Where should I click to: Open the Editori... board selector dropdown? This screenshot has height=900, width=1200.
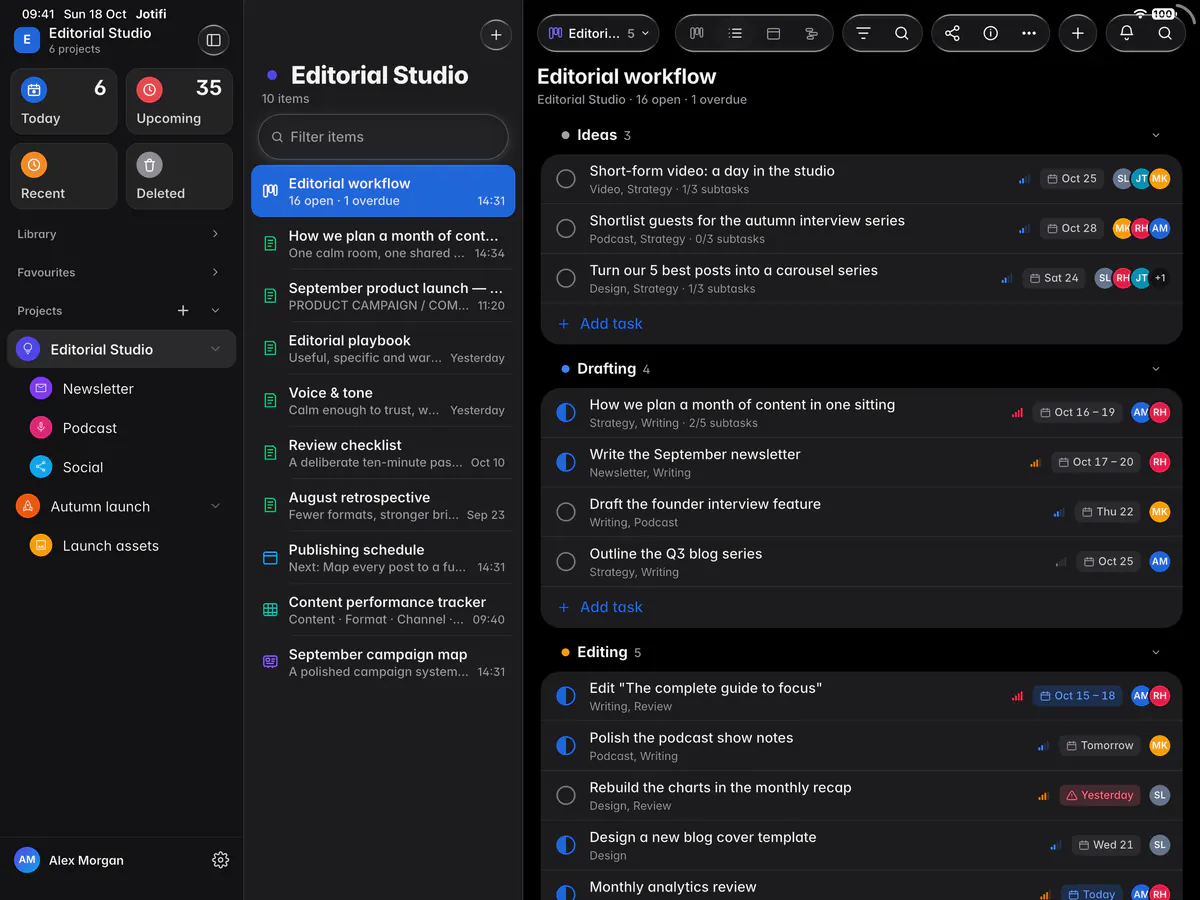tap(598, 33)
